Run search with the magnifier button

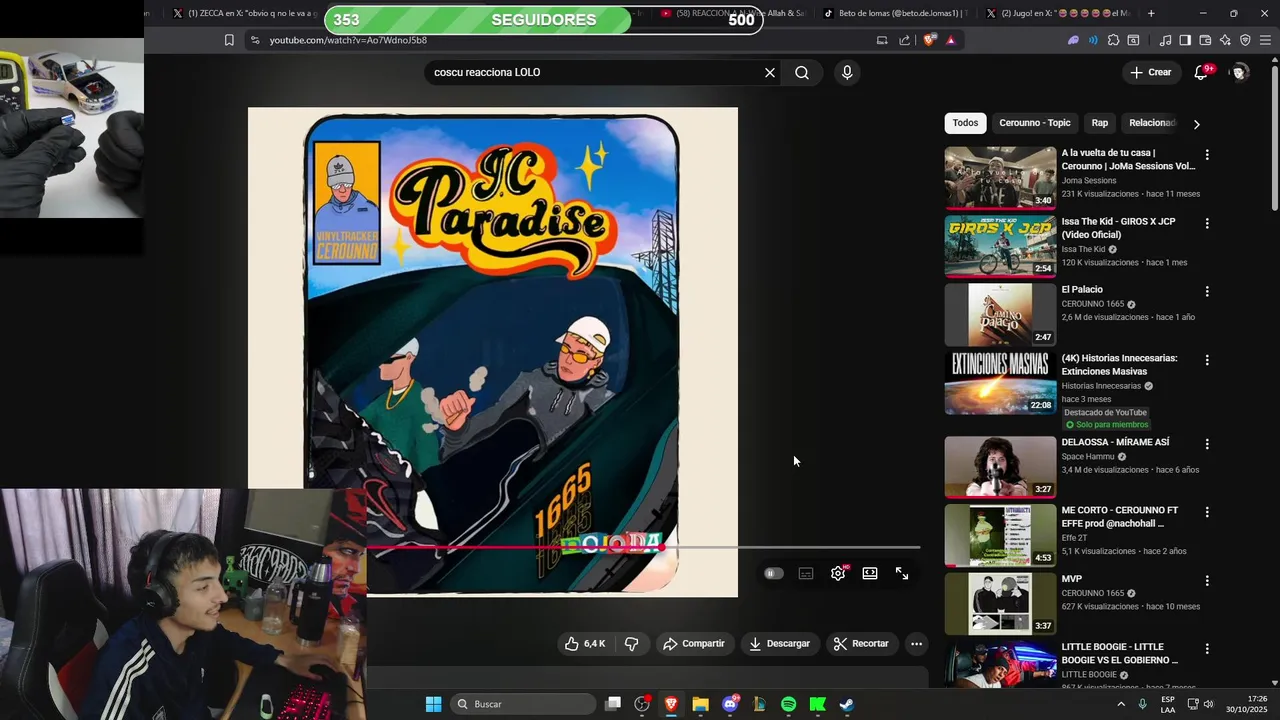click(802, 73)
